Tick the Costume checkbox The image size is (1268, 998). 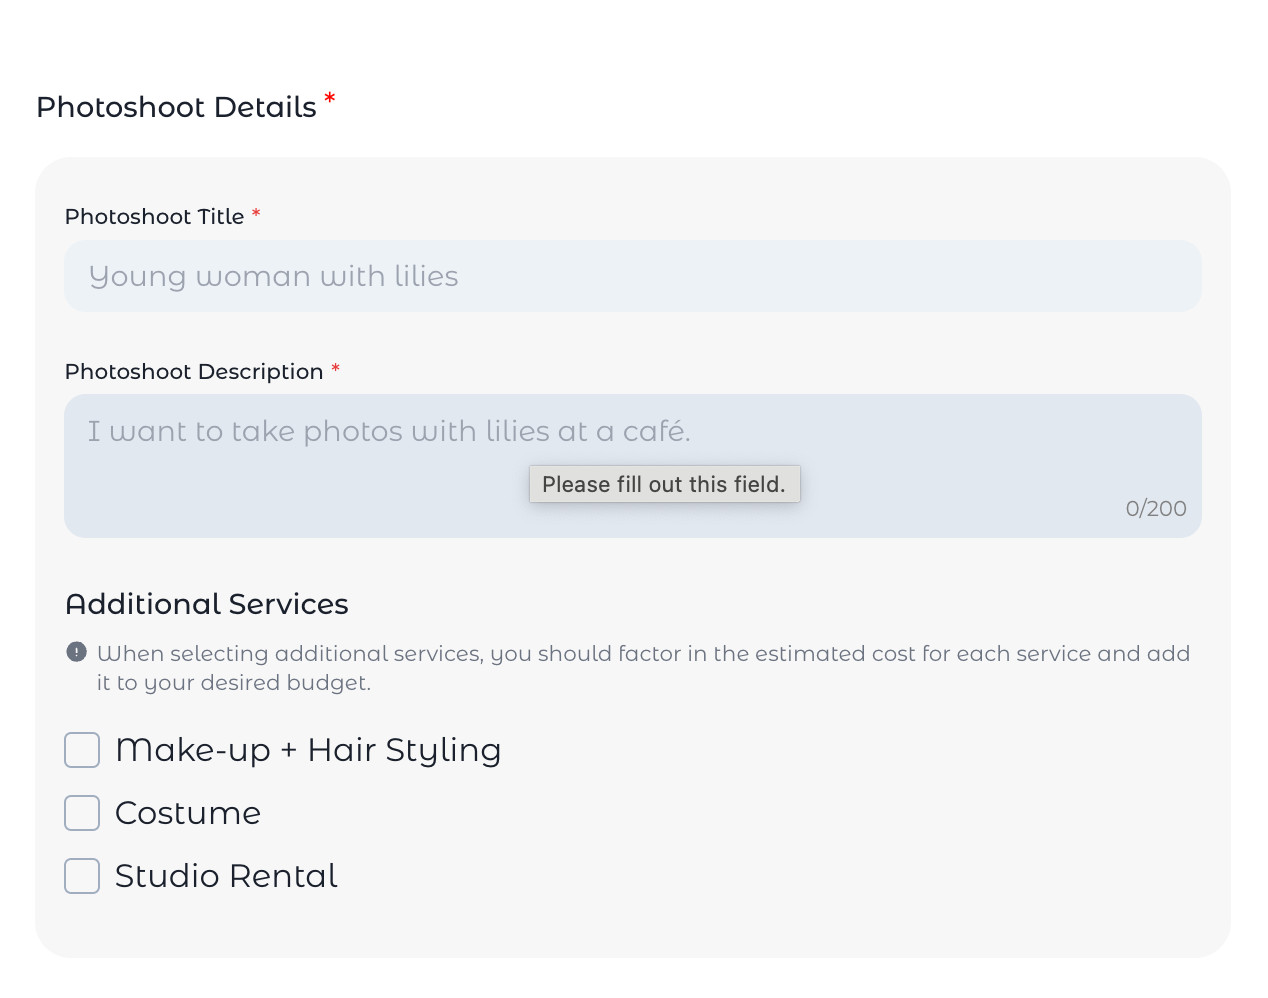(82, 813)
